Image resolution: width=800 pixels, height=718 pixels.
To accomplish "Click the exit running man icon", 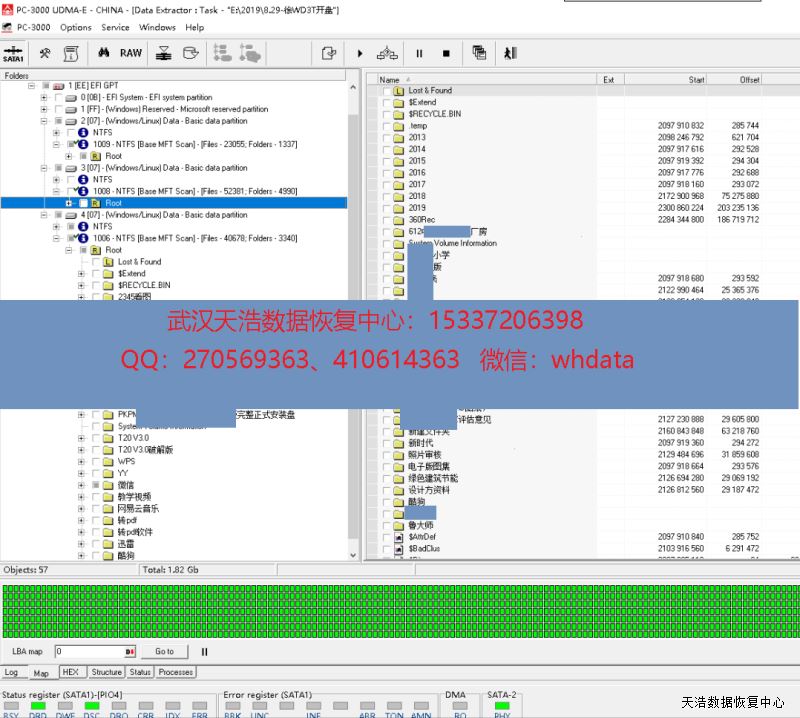I will pyautogui.click(x=510, y=53).
